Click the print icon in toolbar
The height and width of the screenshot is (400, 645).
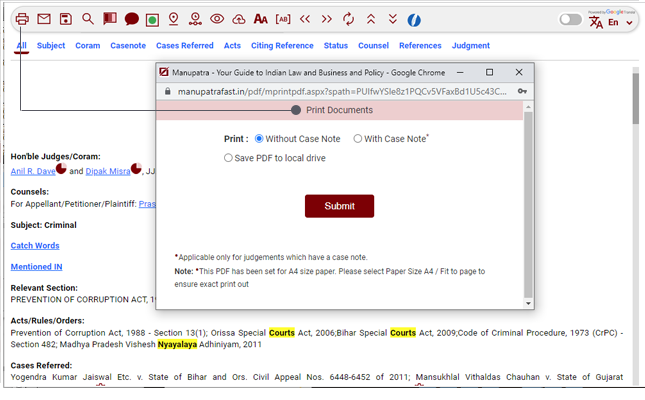click(x=22, y=19)
